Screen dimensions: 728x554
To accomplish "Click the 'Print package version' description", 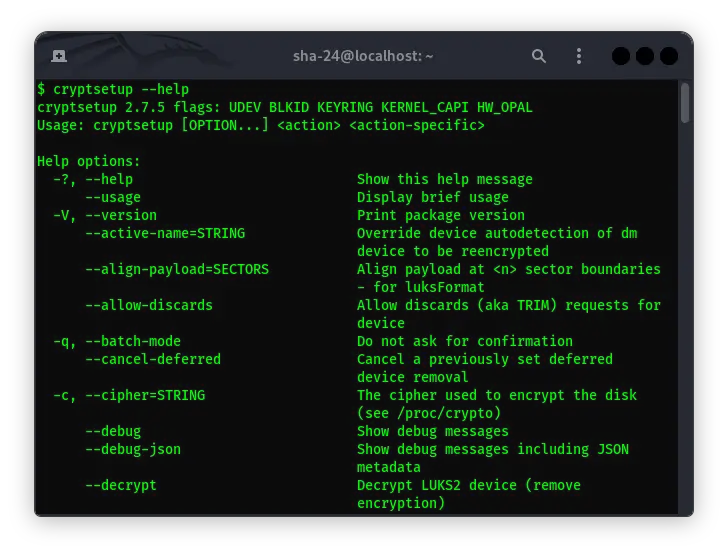I will tap(441, 215).
